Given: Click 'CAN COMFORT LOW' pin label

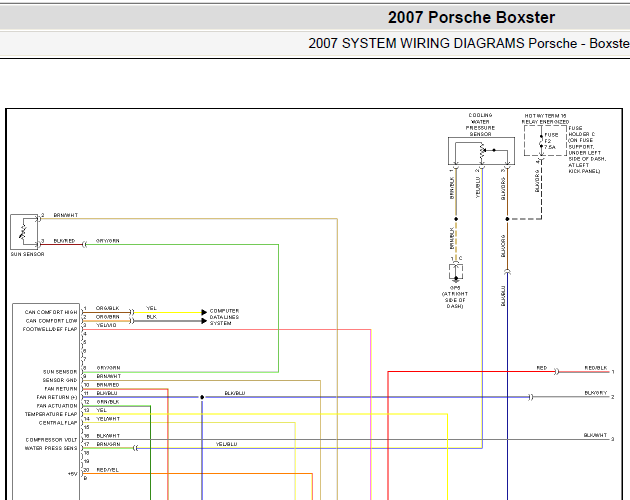Looking at the screenshot, I should [x=51, y=321].
